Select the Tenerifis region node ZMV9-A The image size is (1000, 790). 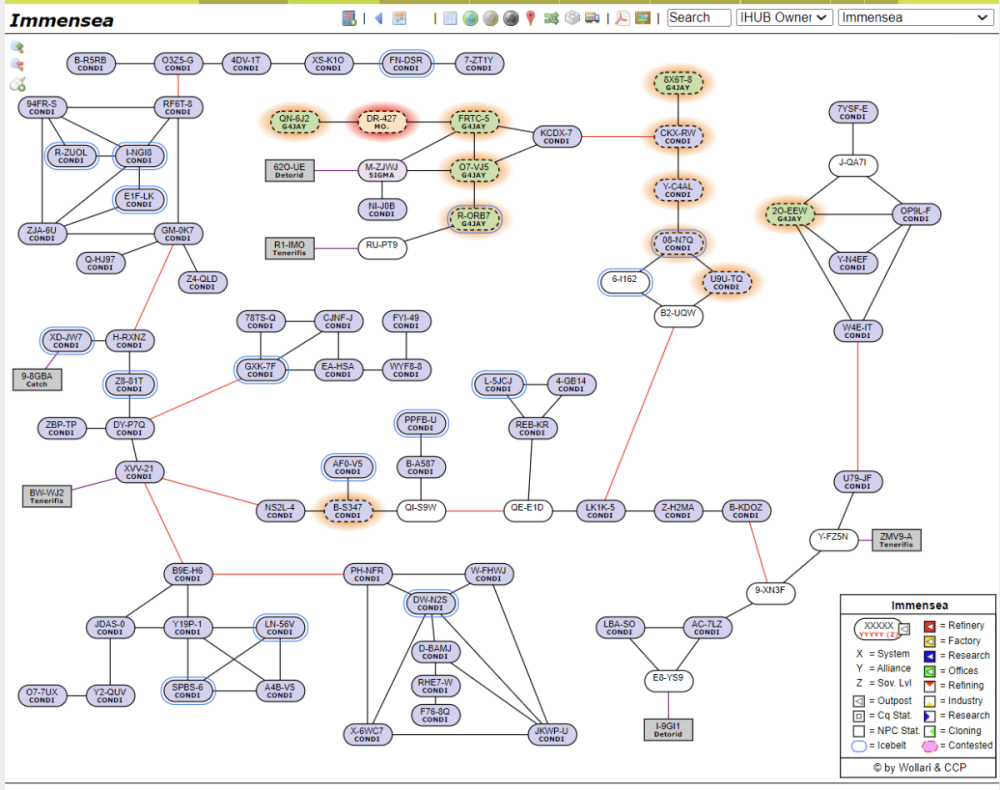(897, 540)
